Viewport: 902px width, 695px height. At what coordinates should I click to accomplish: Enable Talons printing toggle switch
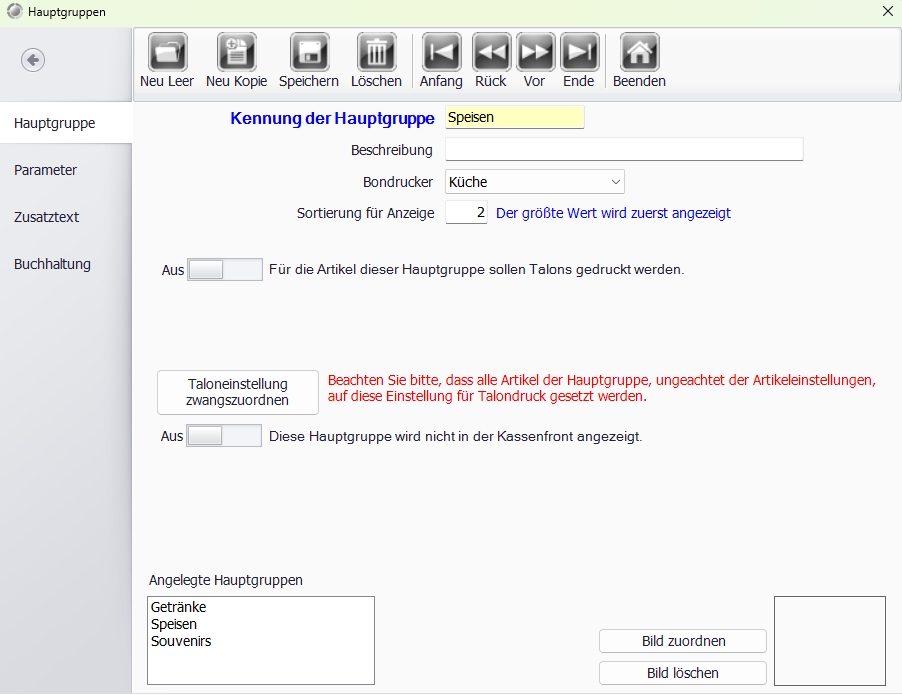click(x=225, y=270)
